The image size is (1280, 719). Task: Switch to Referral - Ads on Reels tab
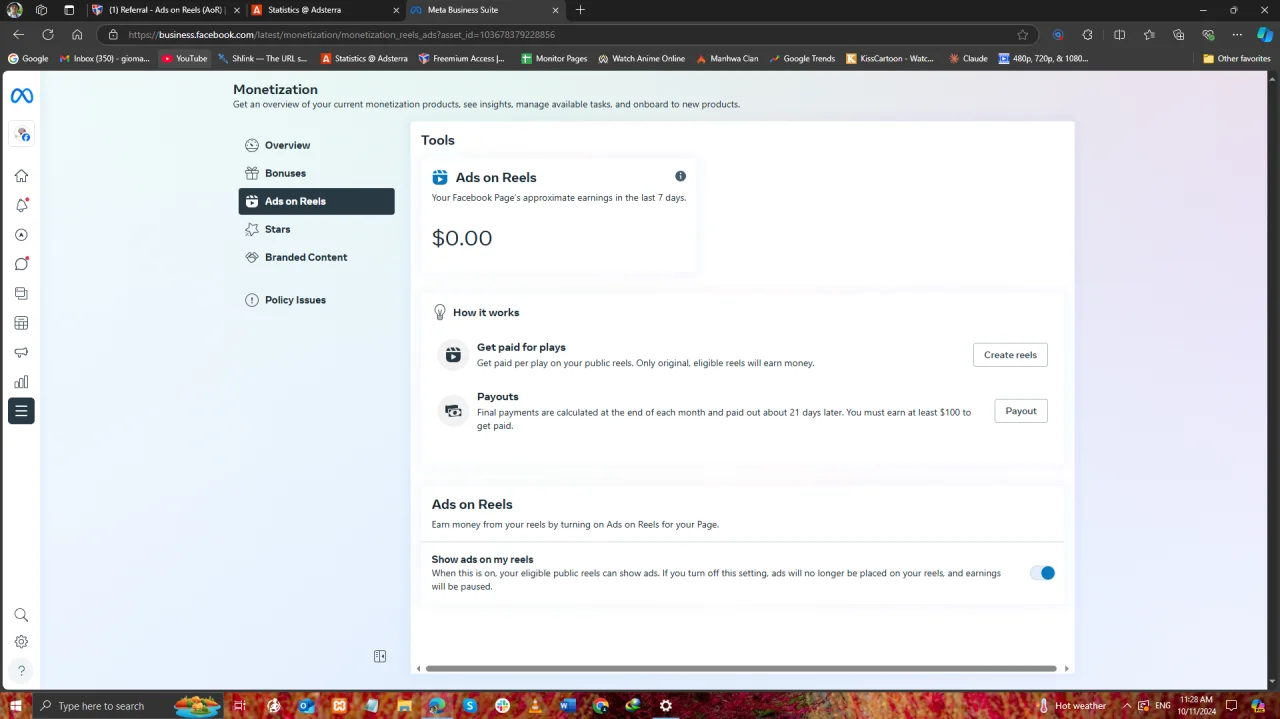(x=165, y=10)
